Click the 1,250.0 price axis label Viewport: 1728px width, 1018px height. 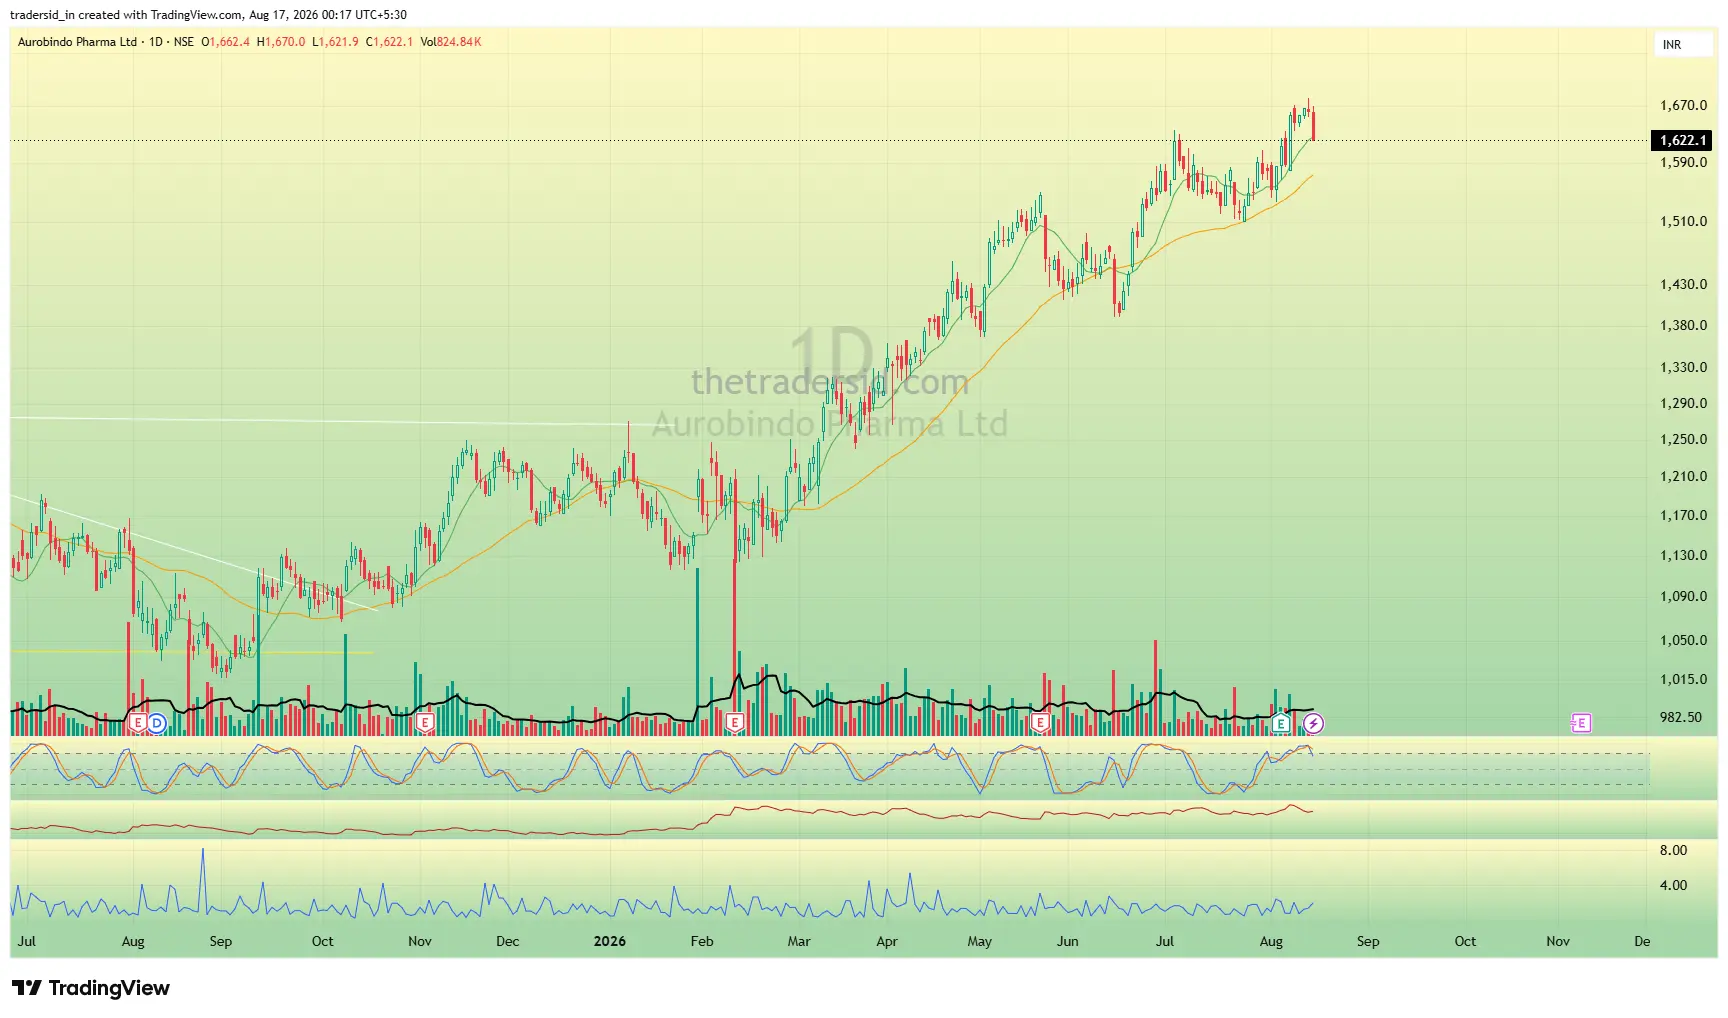click(1683, 439)
